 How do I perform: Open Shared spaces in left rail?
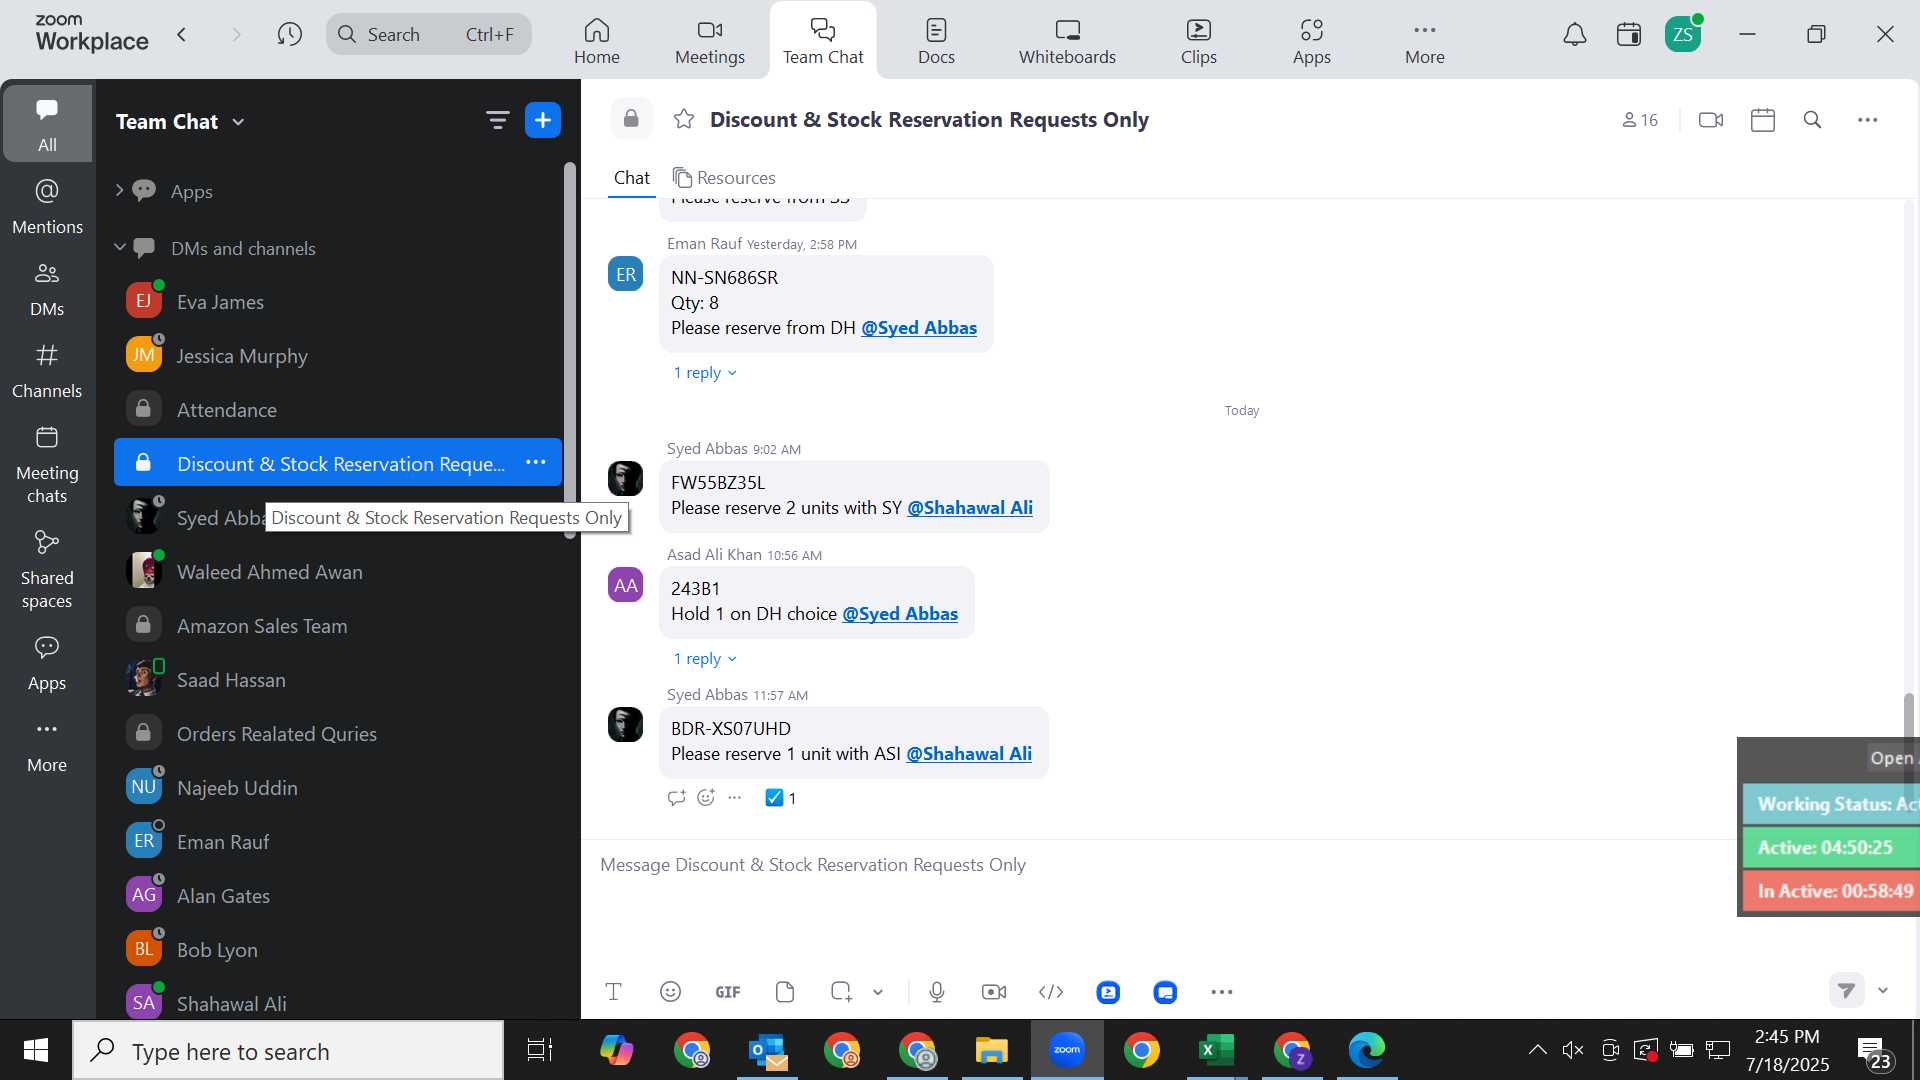(x=47, y=569)
